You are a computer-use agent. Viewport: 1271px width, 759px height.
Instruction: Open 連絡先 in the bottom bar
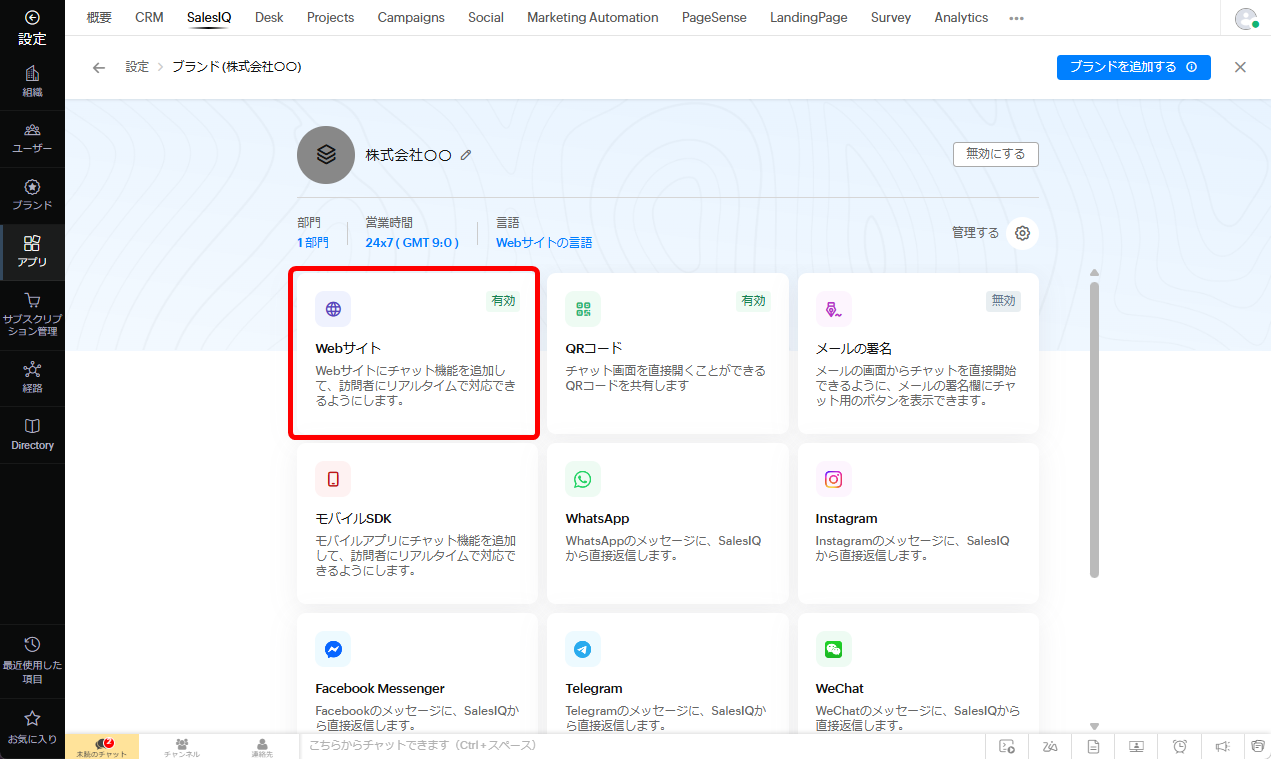(x=262, y=746)
